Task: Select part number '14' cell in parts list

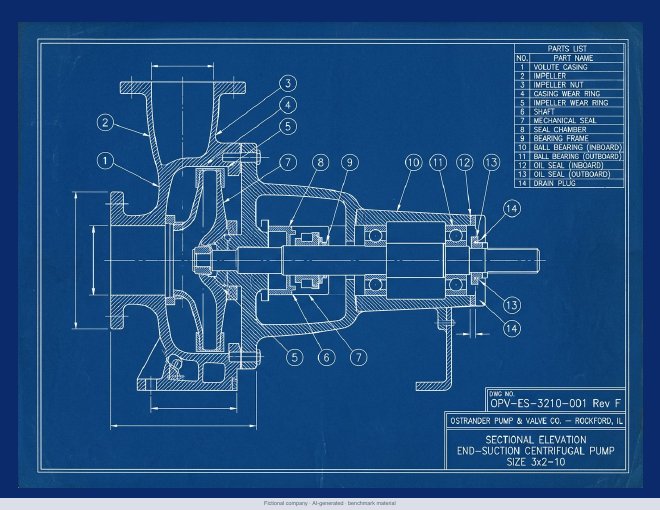Action: point(522,183)
